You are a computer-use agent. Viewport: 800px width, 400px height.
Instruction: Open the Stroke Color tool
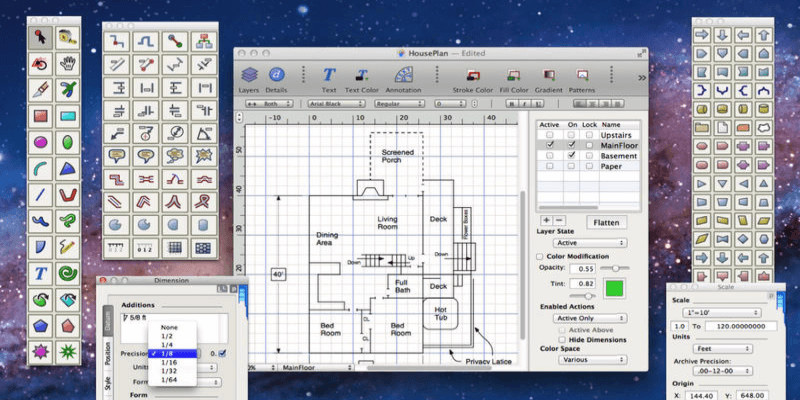(473, 80)
